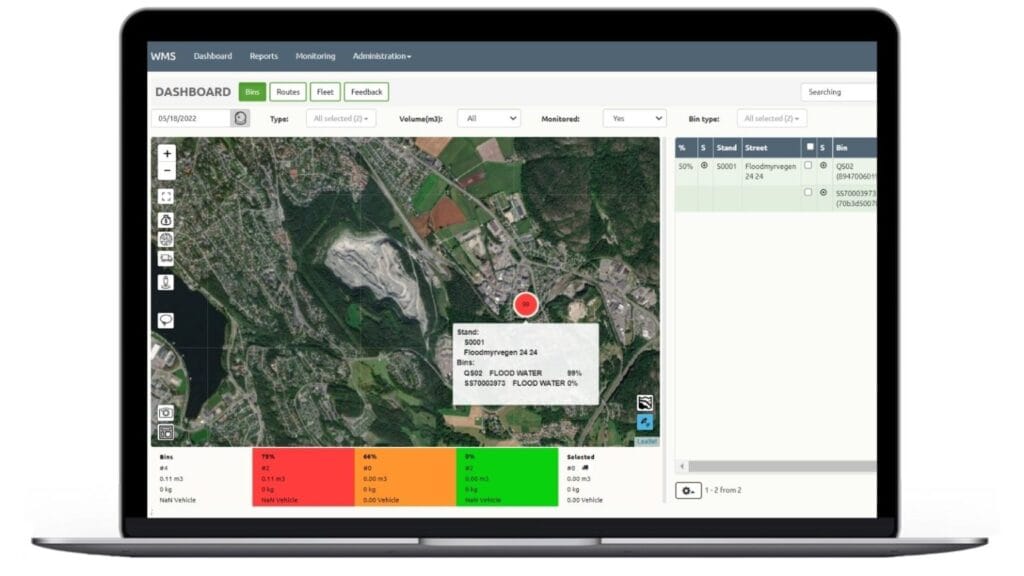1024x576 pixels.
Task: Click the speech bubble map icon
Action: 167,320
